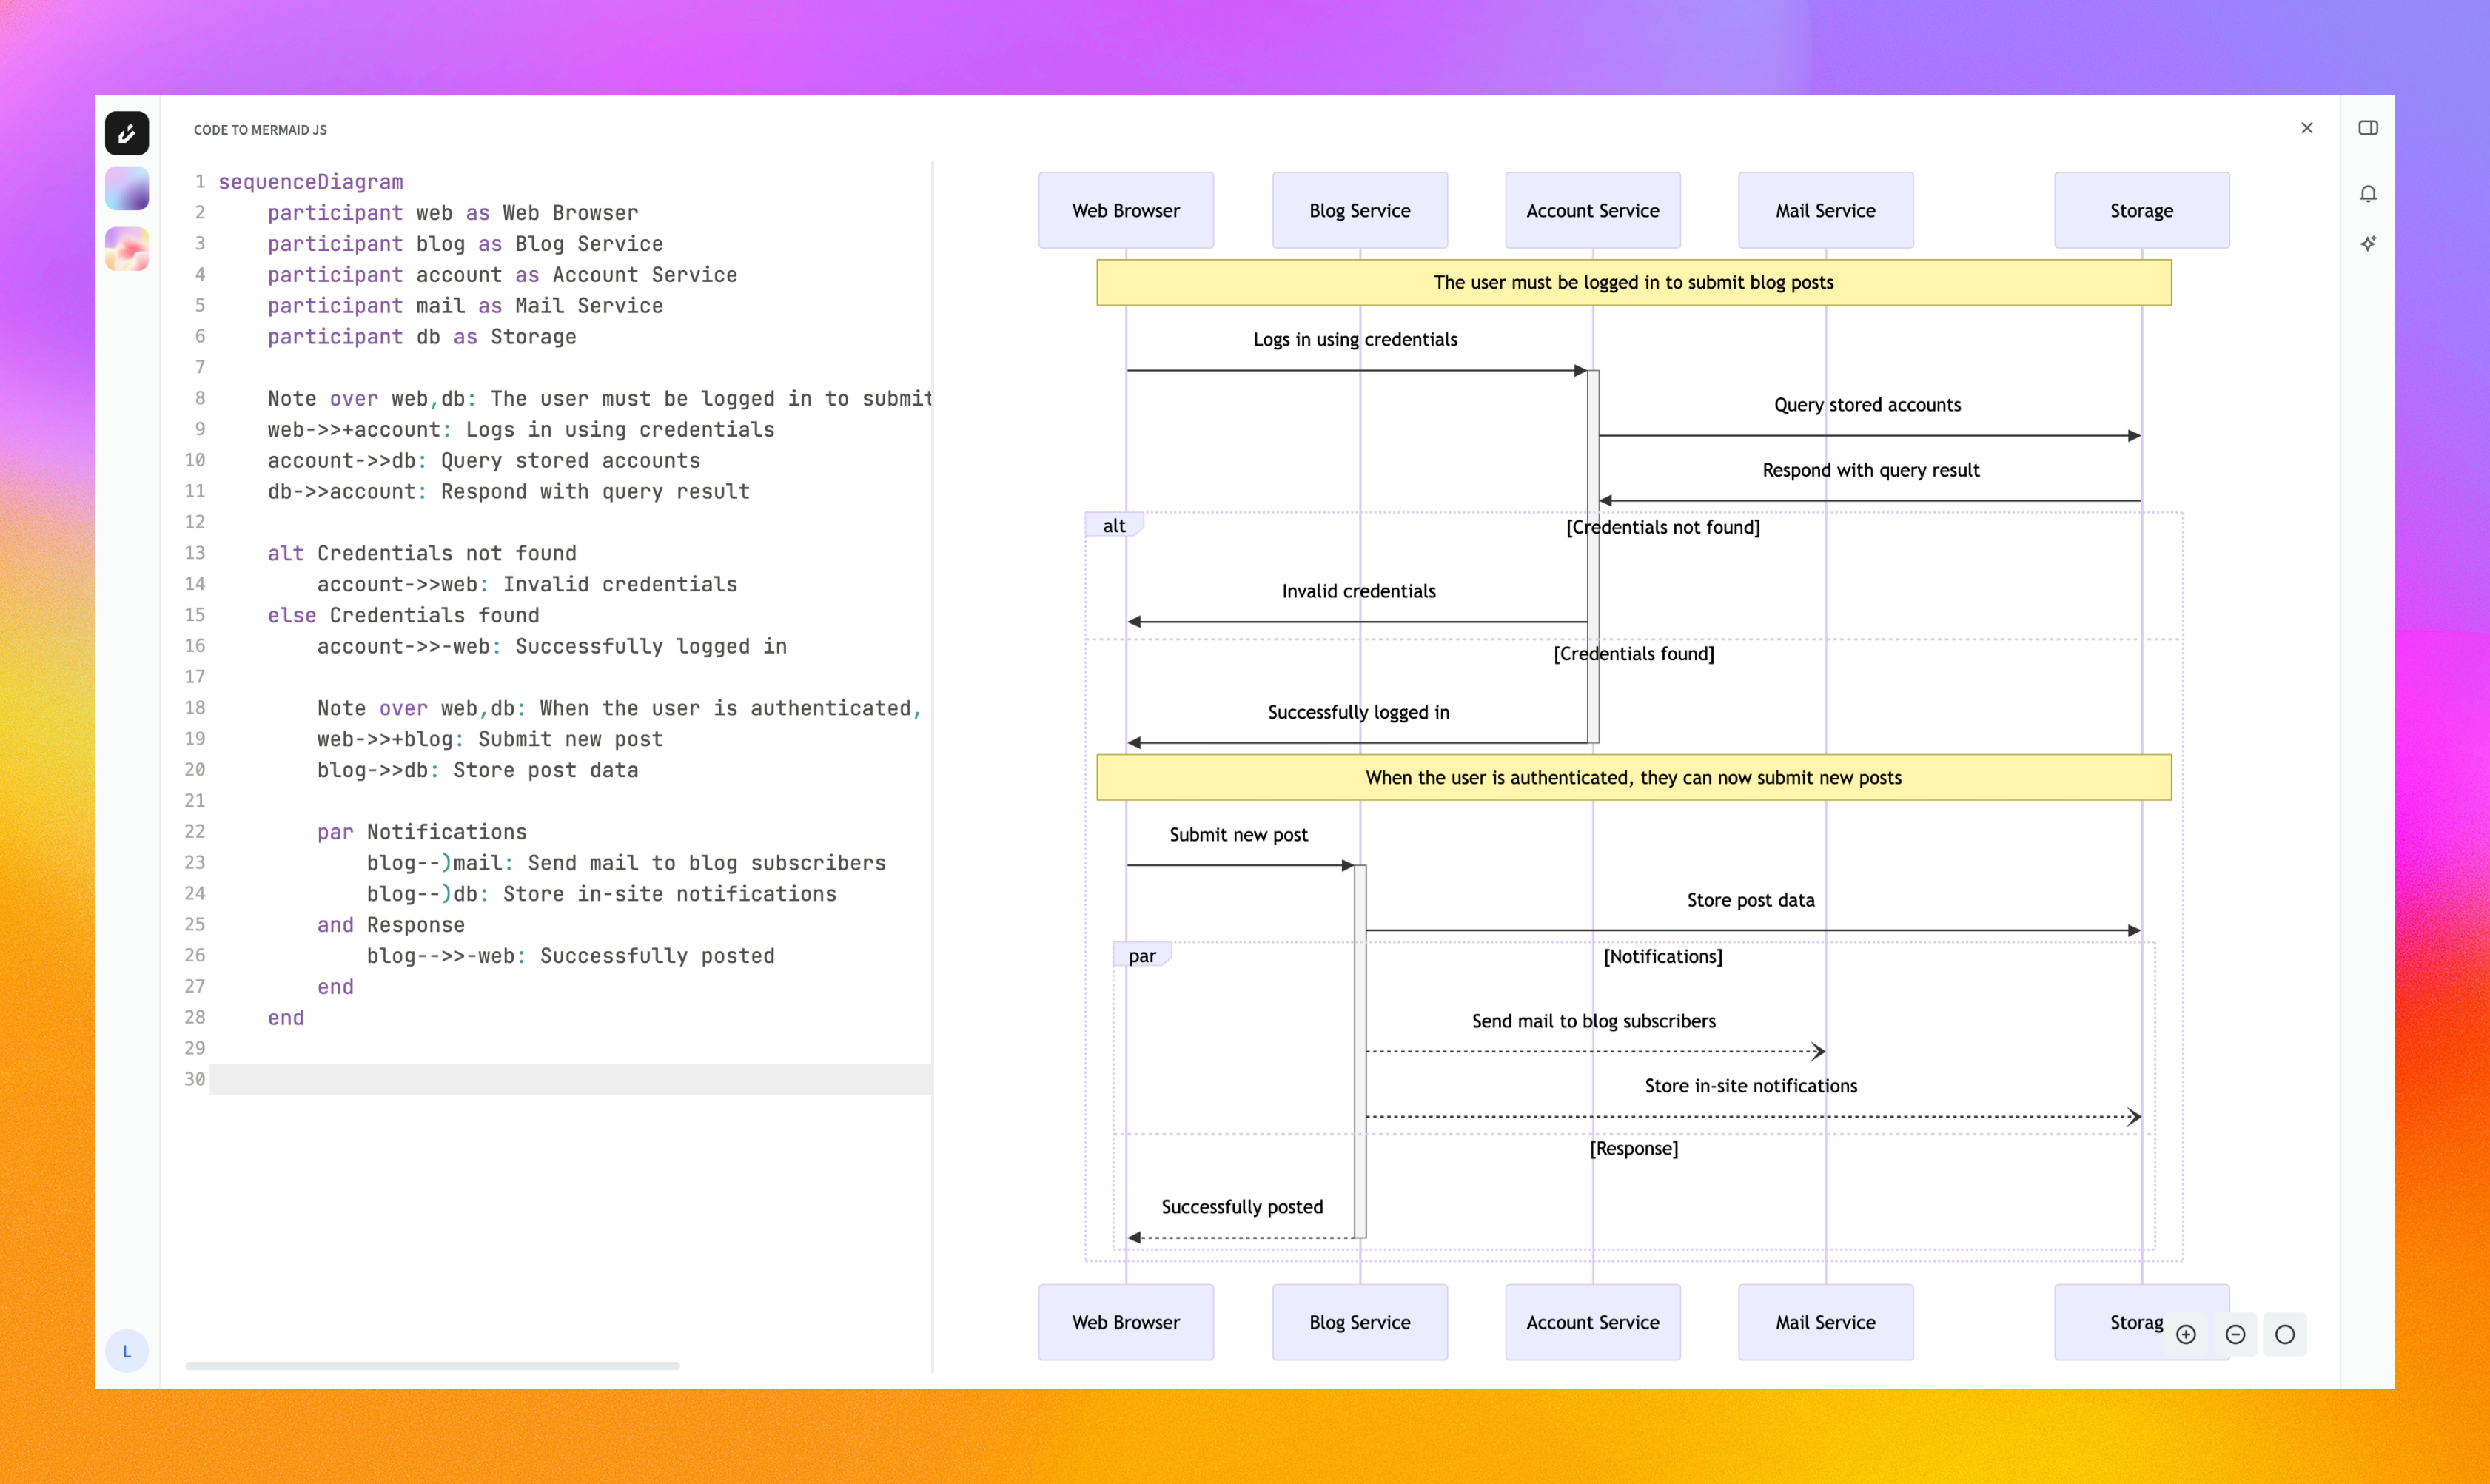Viewport: 2490px width, 1484px height.
Task: Click the 'alt' block label in diagram
Action: [x=1114, y=526]
